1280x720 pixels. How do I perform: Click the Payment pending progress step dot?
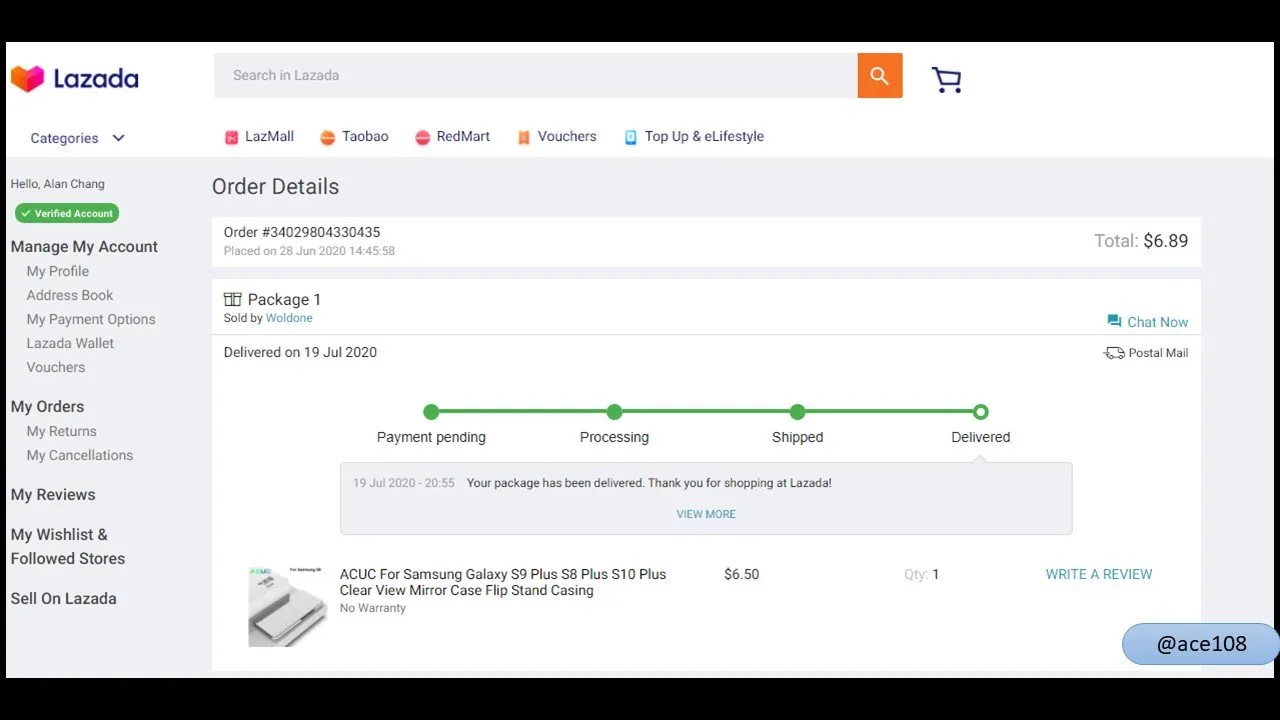coord(431,412)
